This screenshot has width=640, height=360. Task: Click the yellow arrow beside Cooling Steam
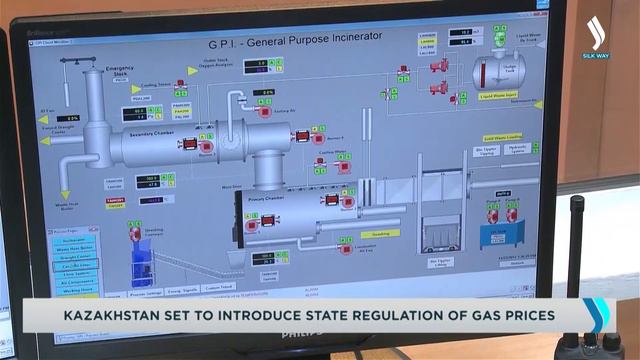coord(136,89)
